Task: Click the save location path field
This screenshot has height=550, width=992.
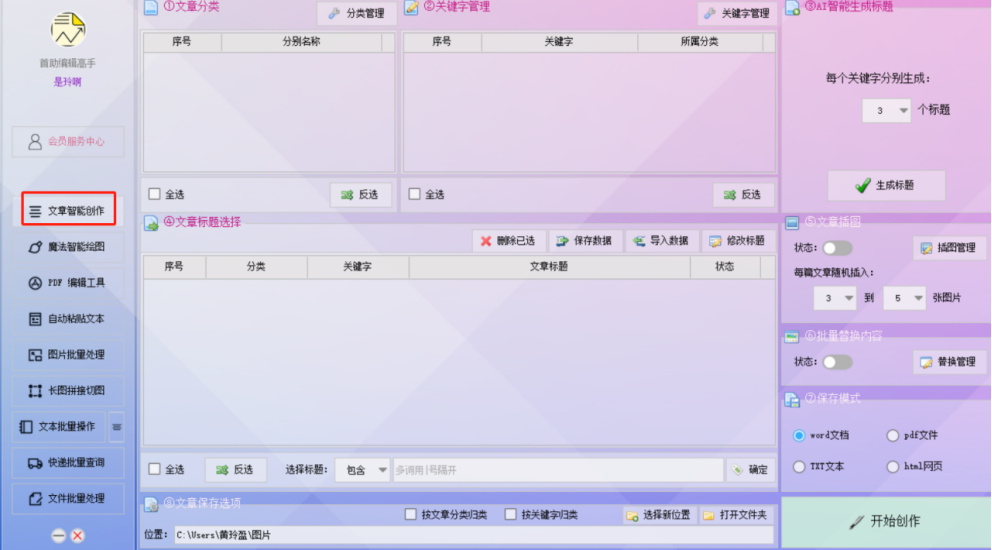Action: [x=474, y=535]
